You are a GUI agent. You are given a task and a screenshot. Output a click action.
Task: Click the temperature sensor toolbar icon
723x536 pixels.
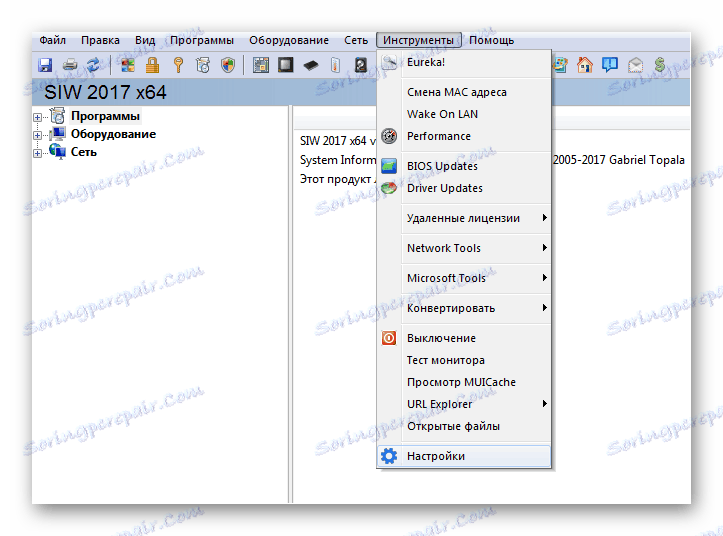[336, 65]
